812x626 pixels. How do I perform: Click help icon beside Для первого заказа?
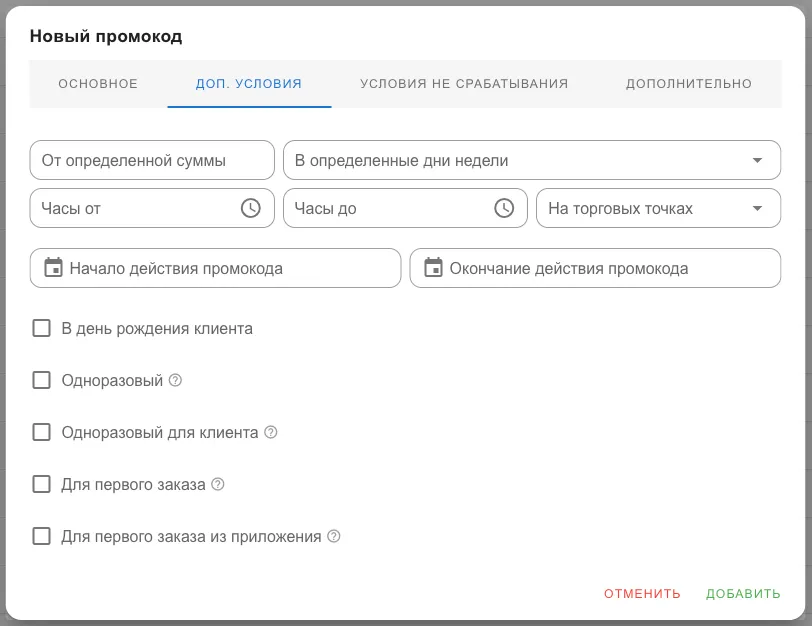[218, 484]
